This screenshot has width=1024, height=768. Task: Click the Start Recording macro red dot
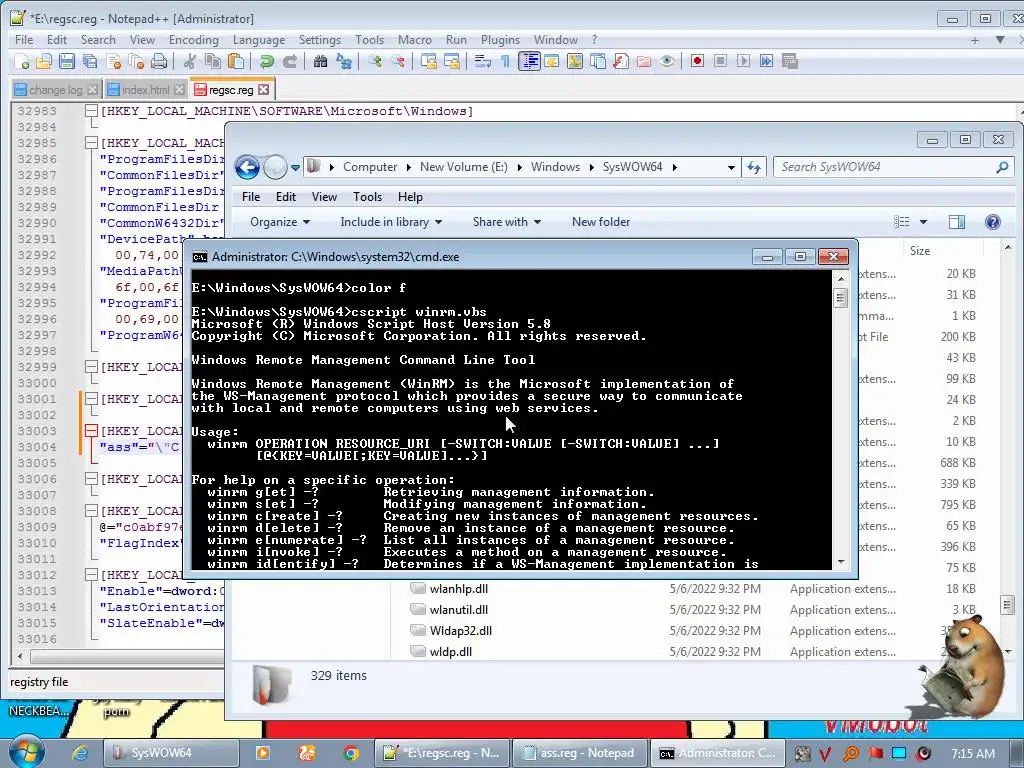[x=697, y=61]
